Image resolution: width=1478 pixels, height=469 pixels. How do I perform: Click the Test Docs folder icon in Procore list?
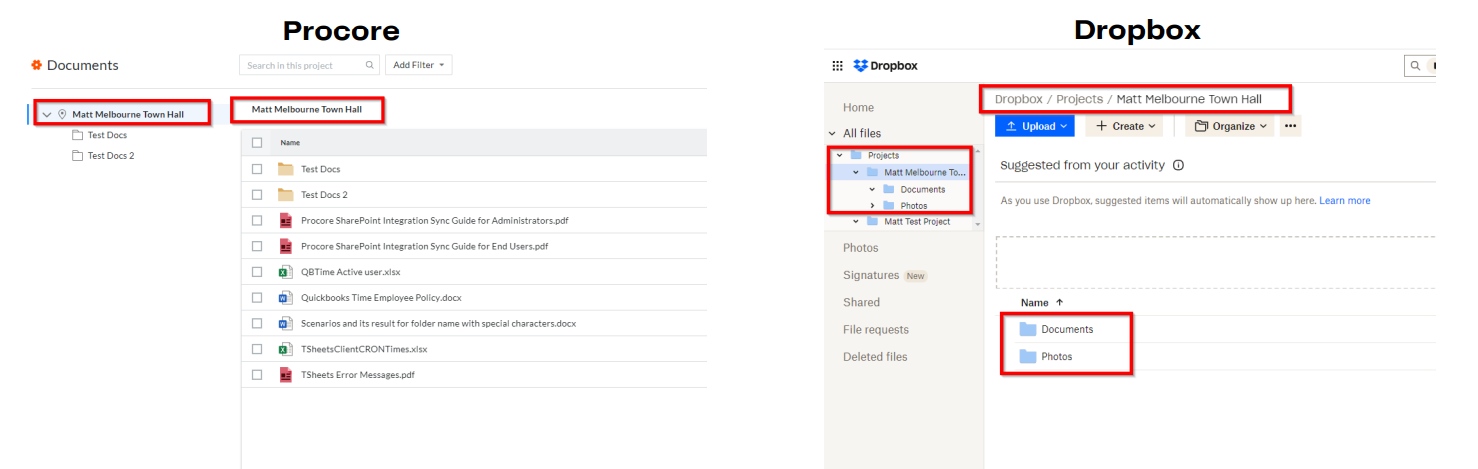pyautogui.click(x=285, y=169)
